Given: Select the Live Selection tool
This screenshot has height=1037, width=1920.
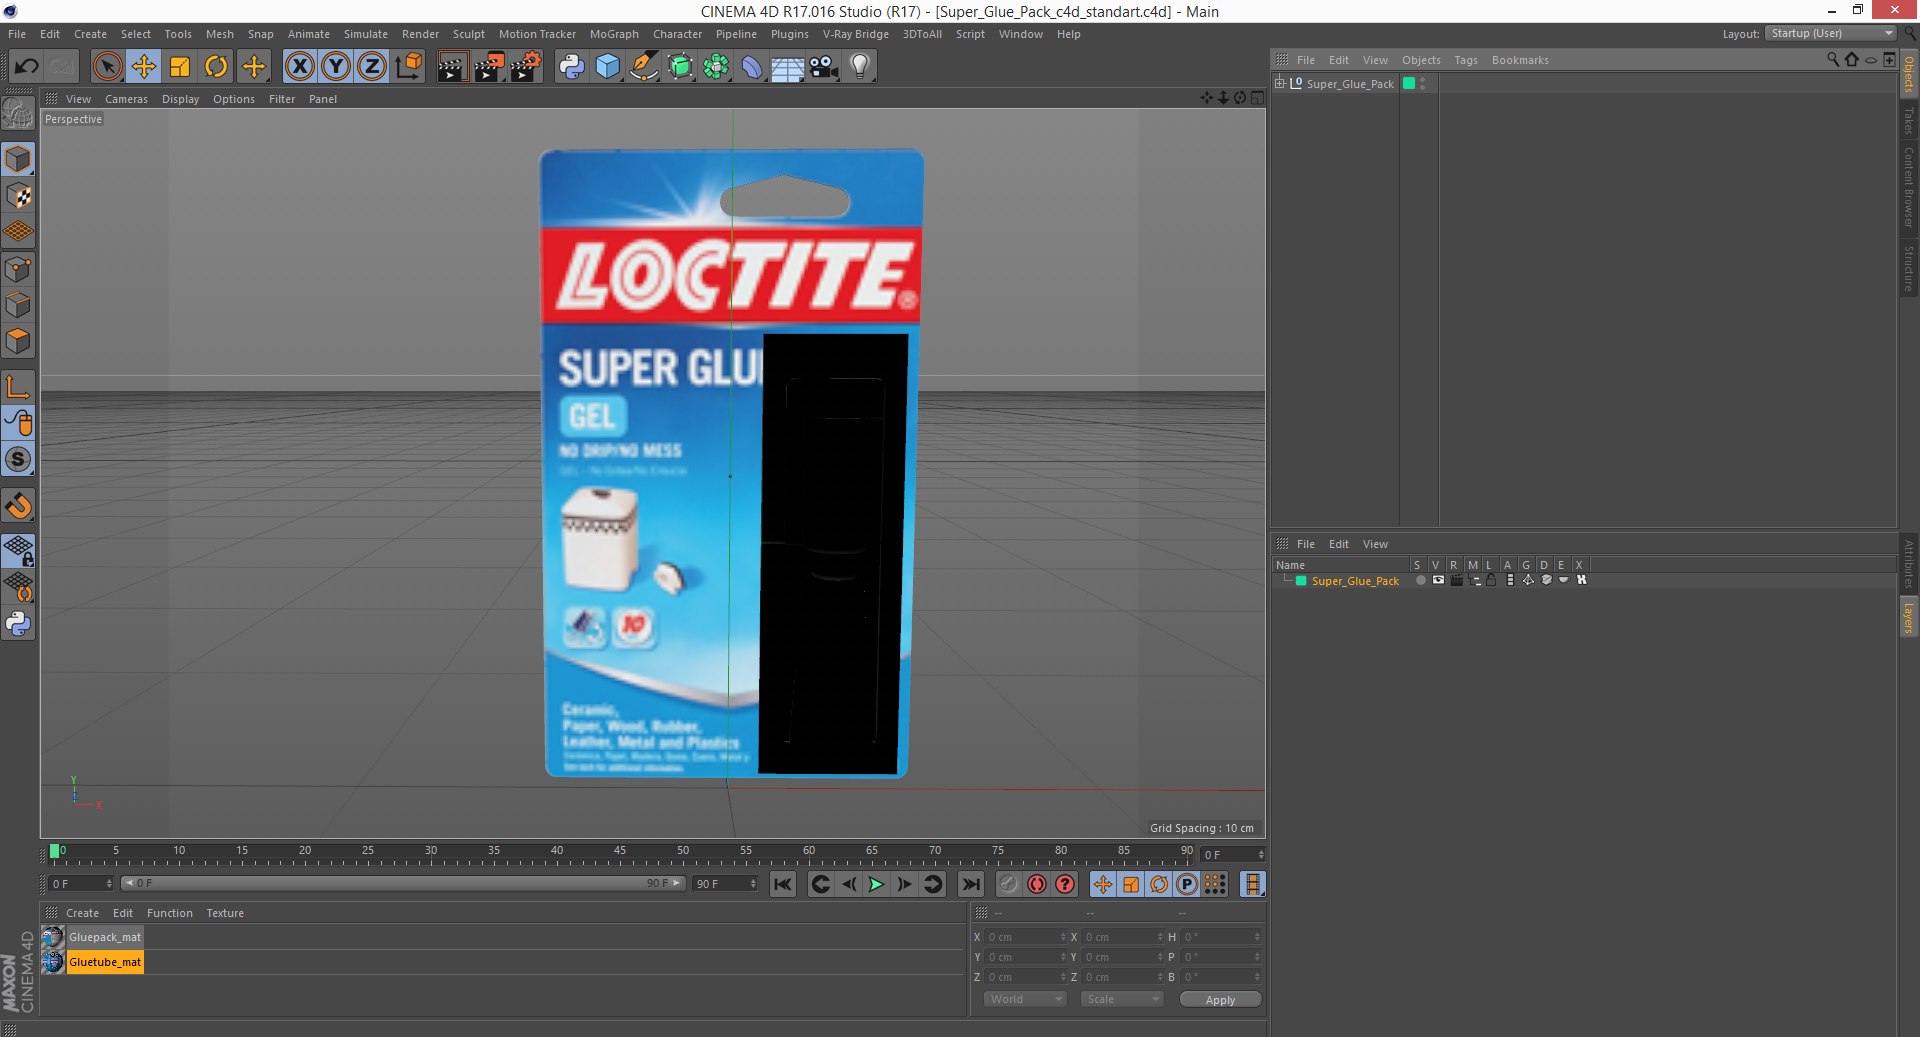Looking at the screenshot, I should click(107, 67).
